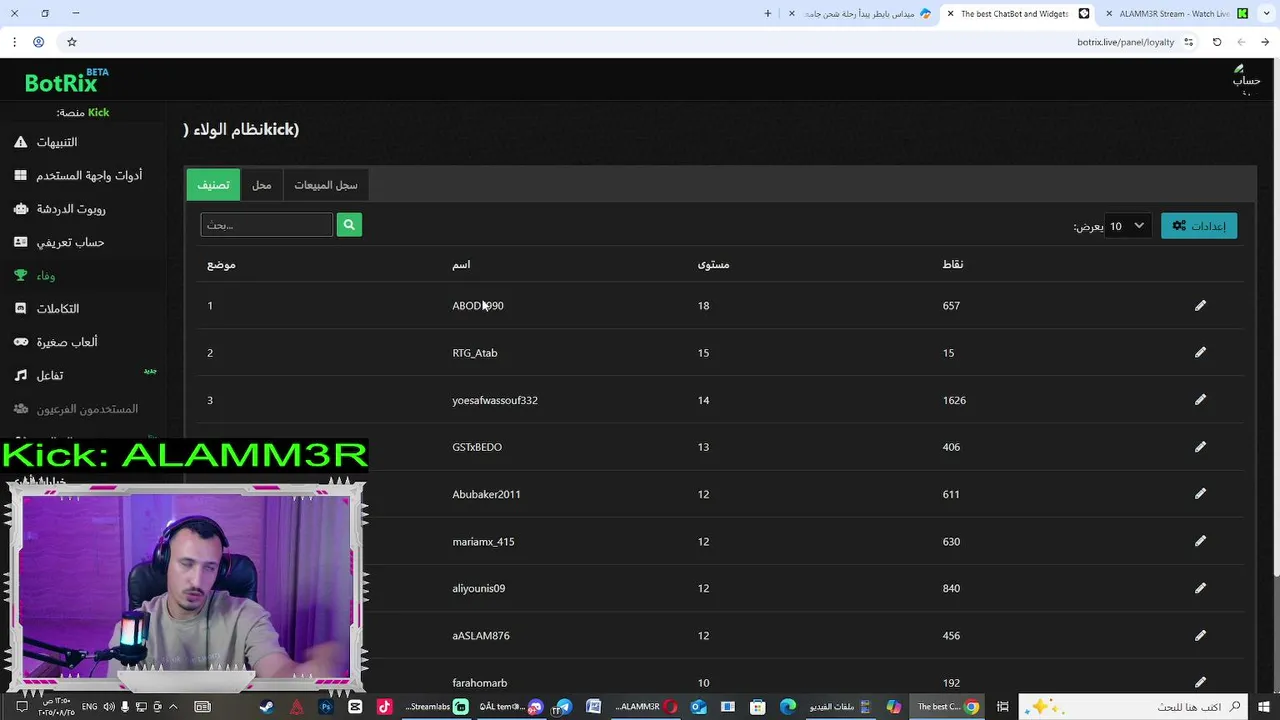
Task: Click the search input field
Action: coord(266,225)
